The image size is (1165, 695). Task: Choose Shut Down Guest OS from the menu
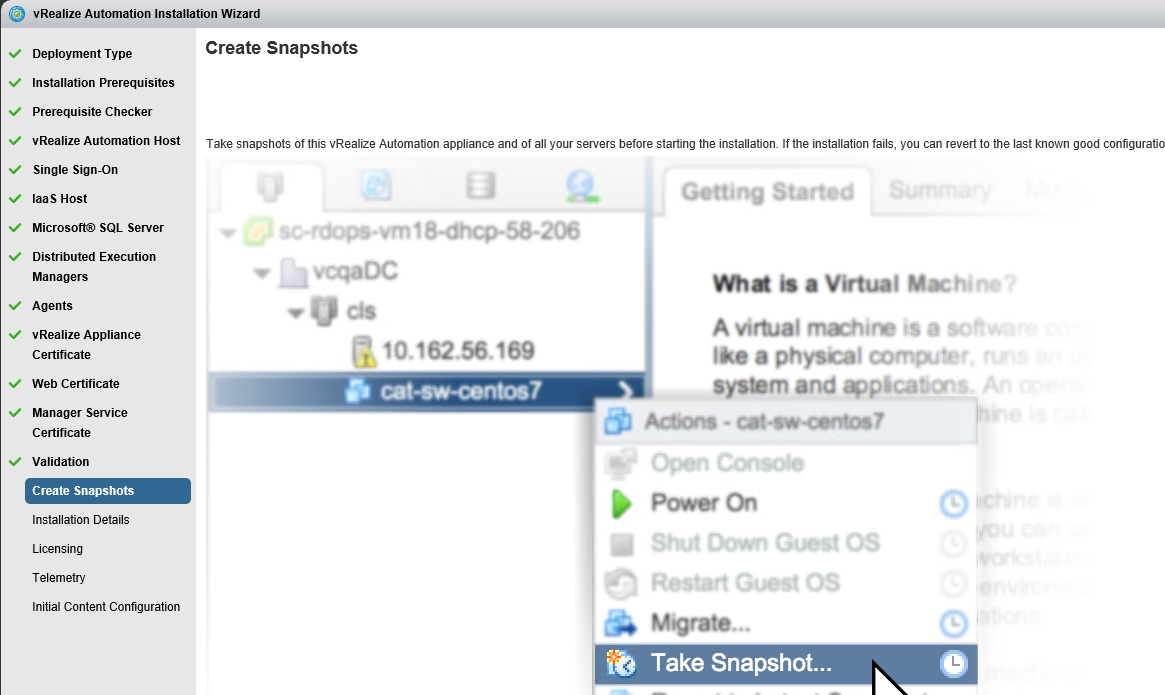785,543
